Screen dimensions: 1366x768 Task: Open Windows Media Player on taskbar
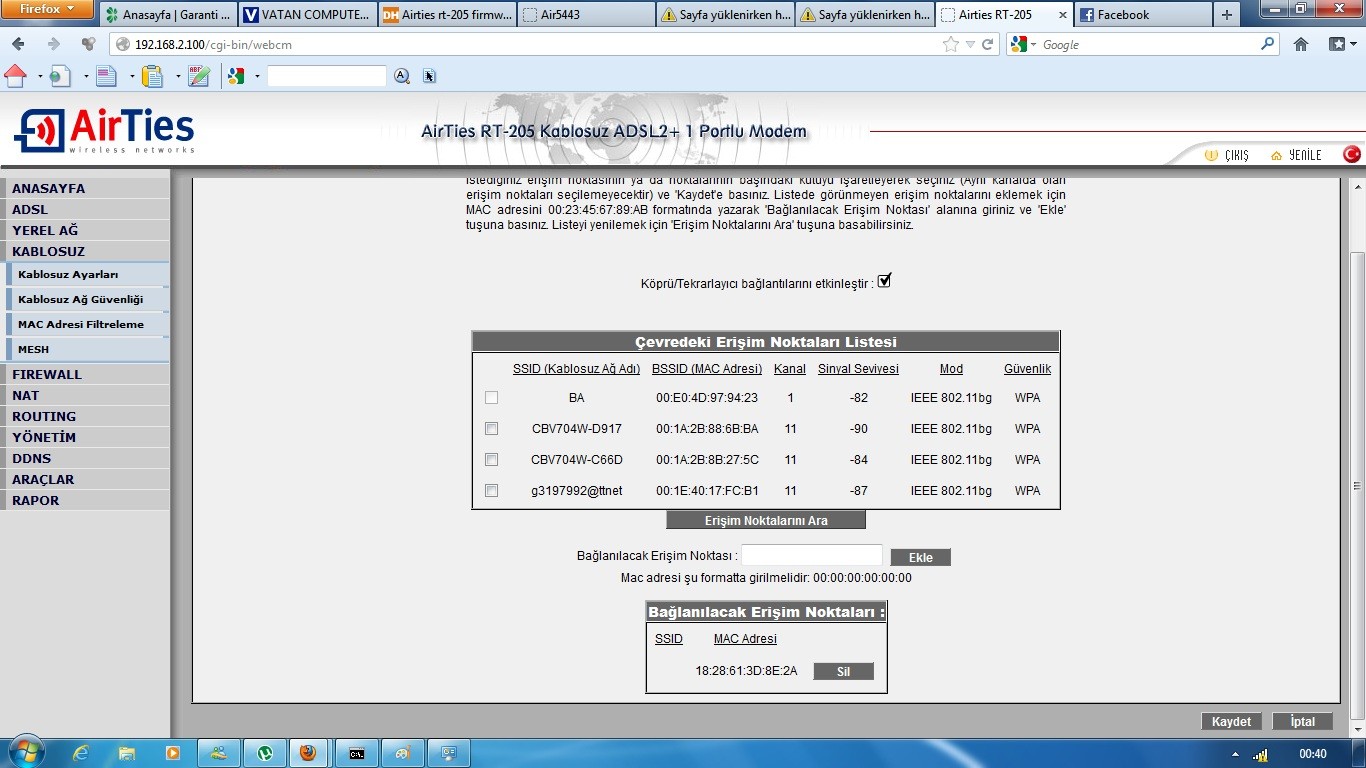click(x=173, y=753)
